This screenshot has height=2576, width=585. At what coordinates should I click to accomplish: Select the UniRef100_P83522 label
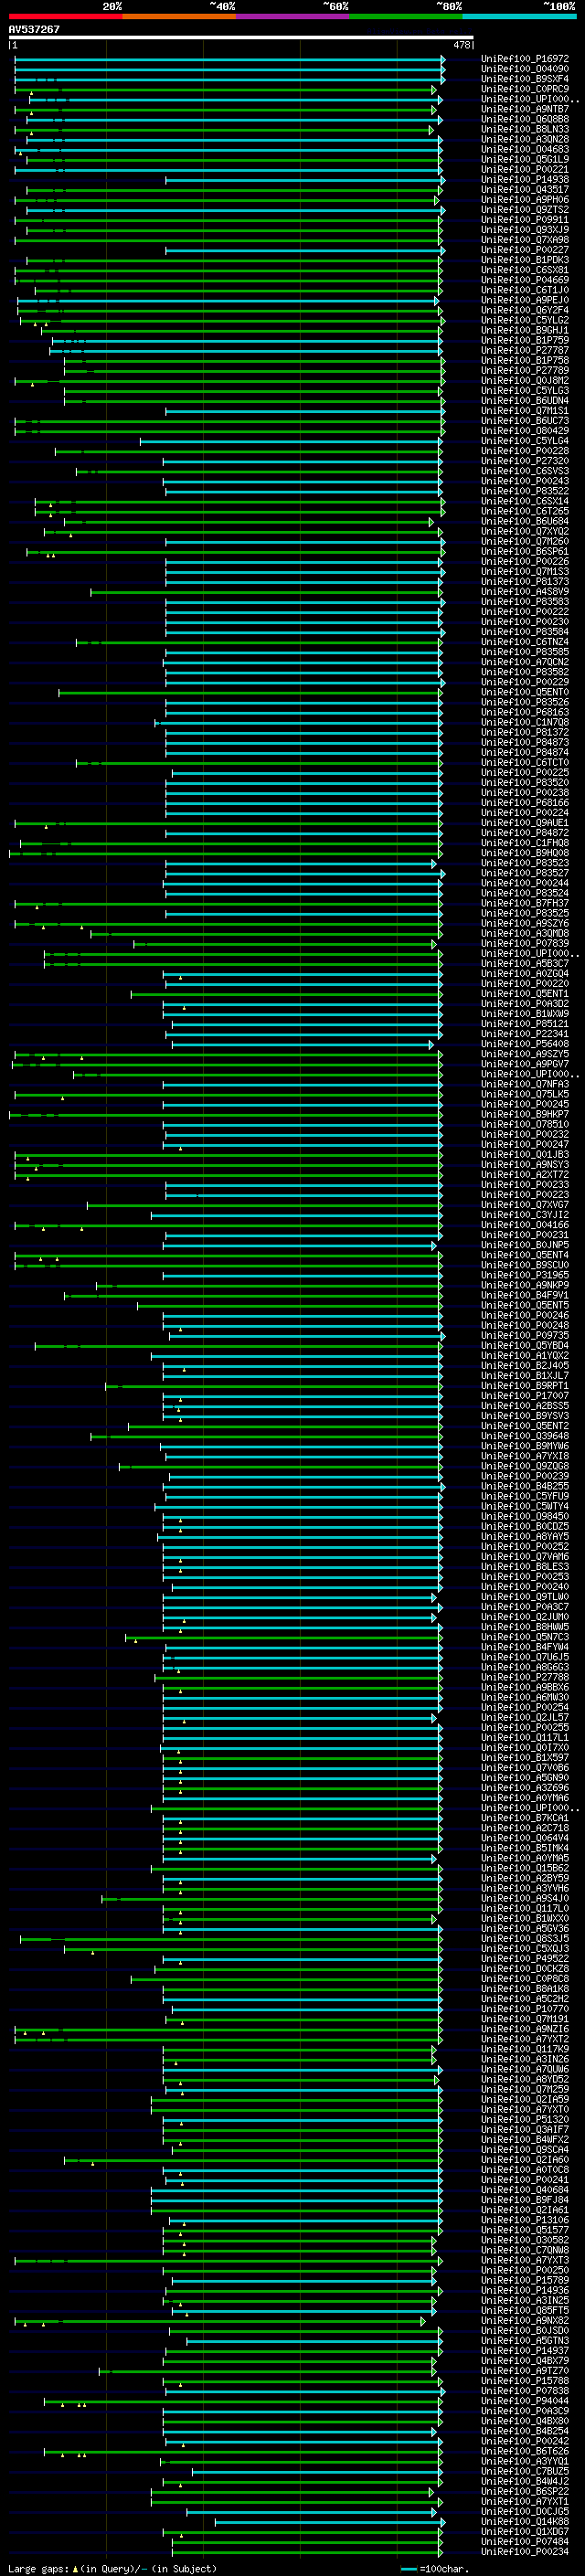tap(525, 491)
